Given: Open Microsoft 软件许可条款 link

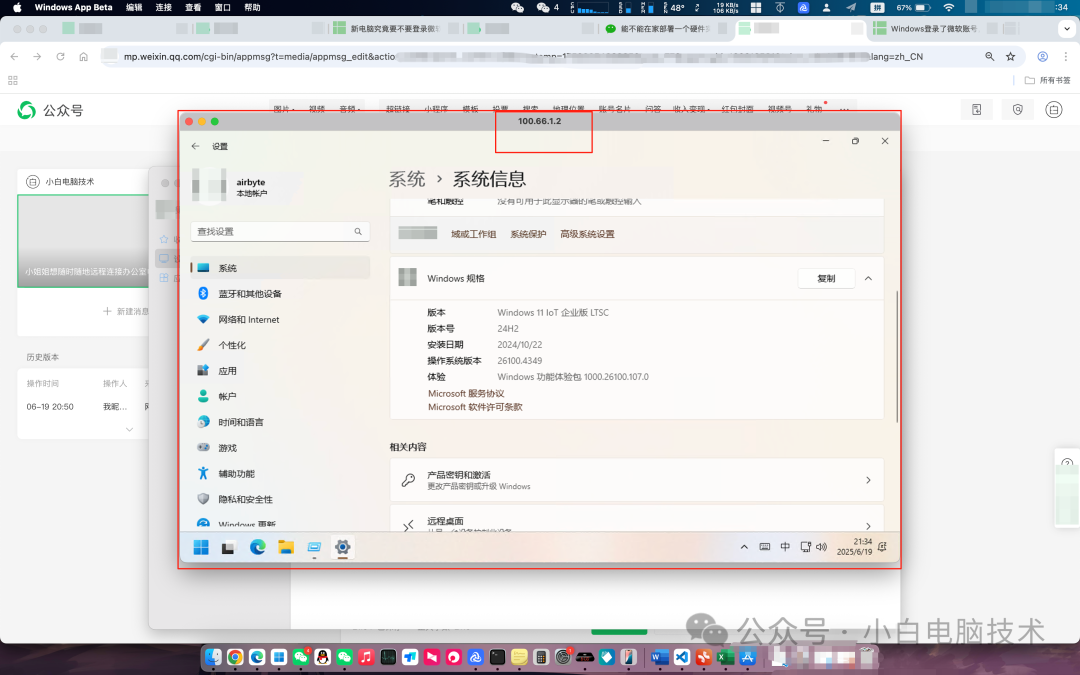Looking at the screenshot, I should click(x=475, y=407).
